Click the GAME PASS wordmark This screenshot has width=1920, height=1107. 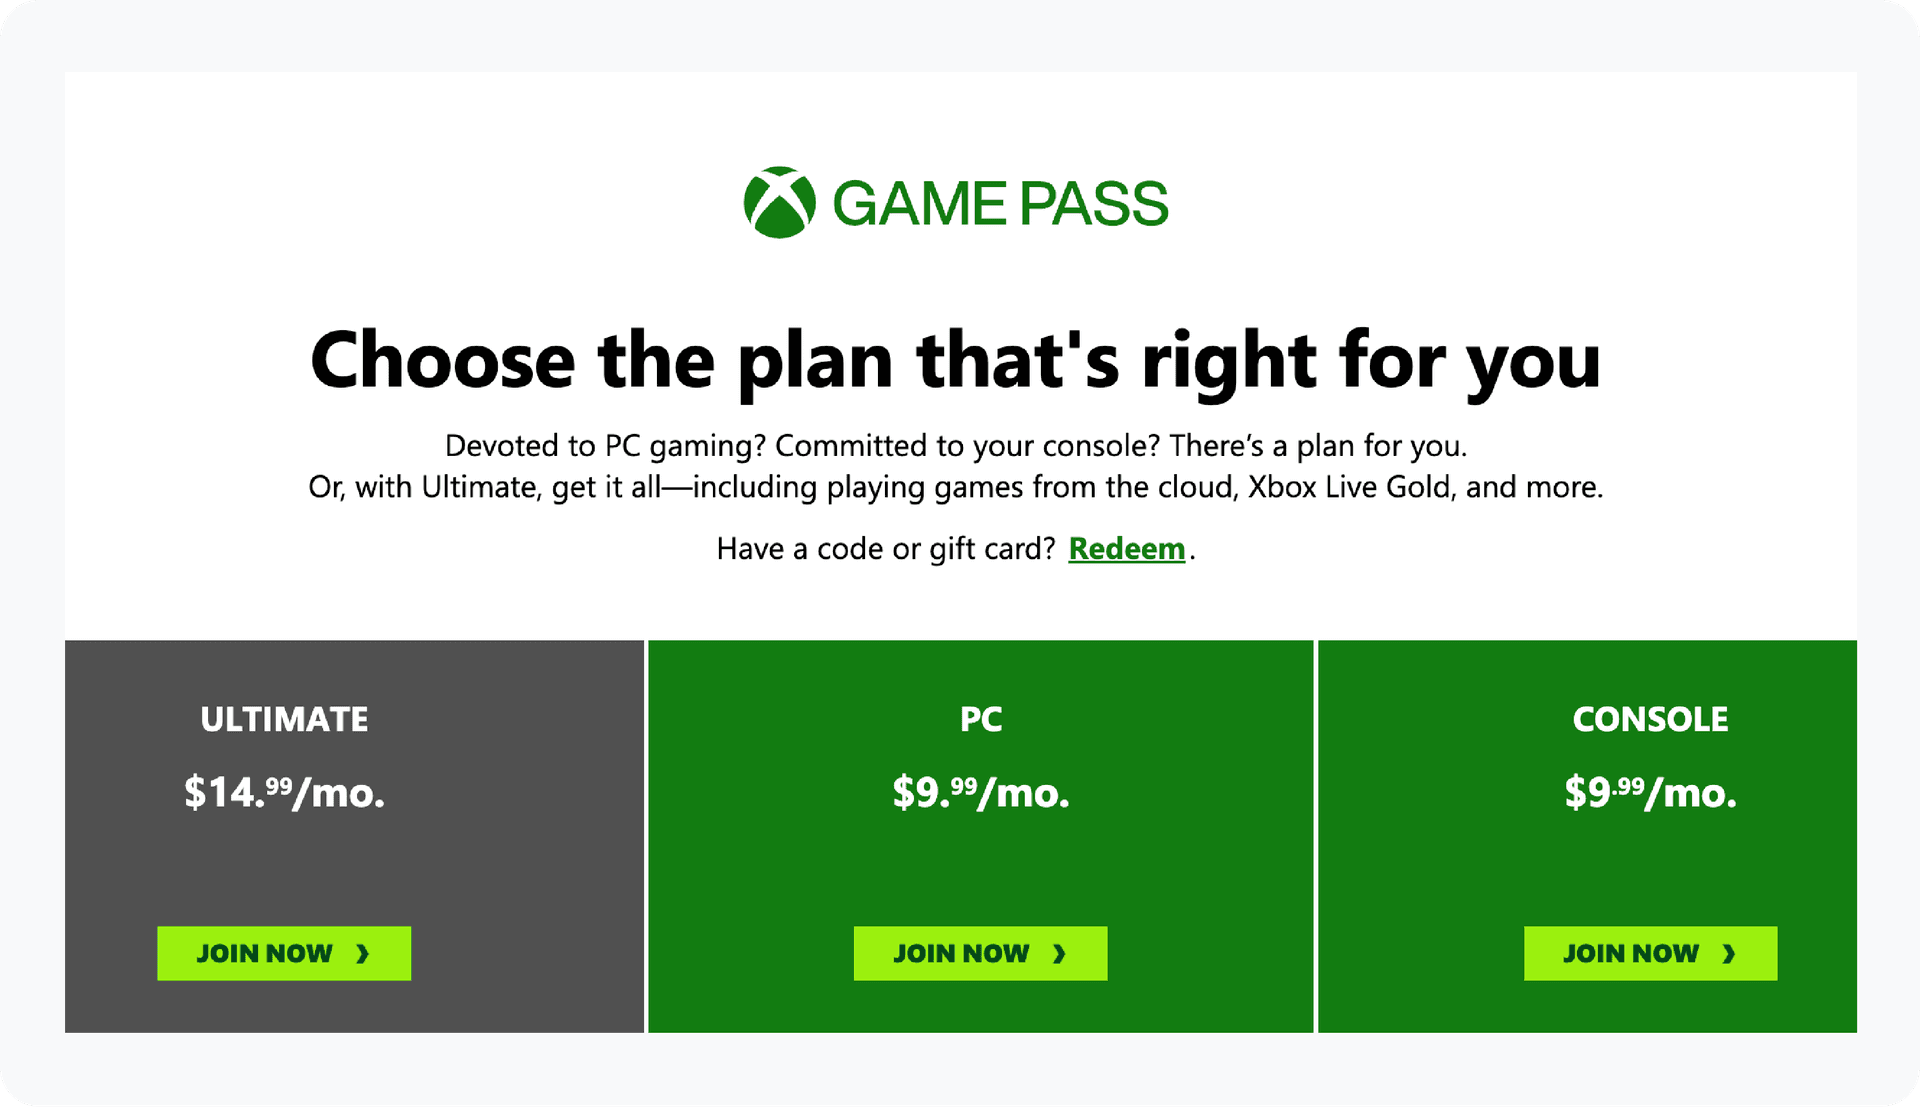(1000, 204)
